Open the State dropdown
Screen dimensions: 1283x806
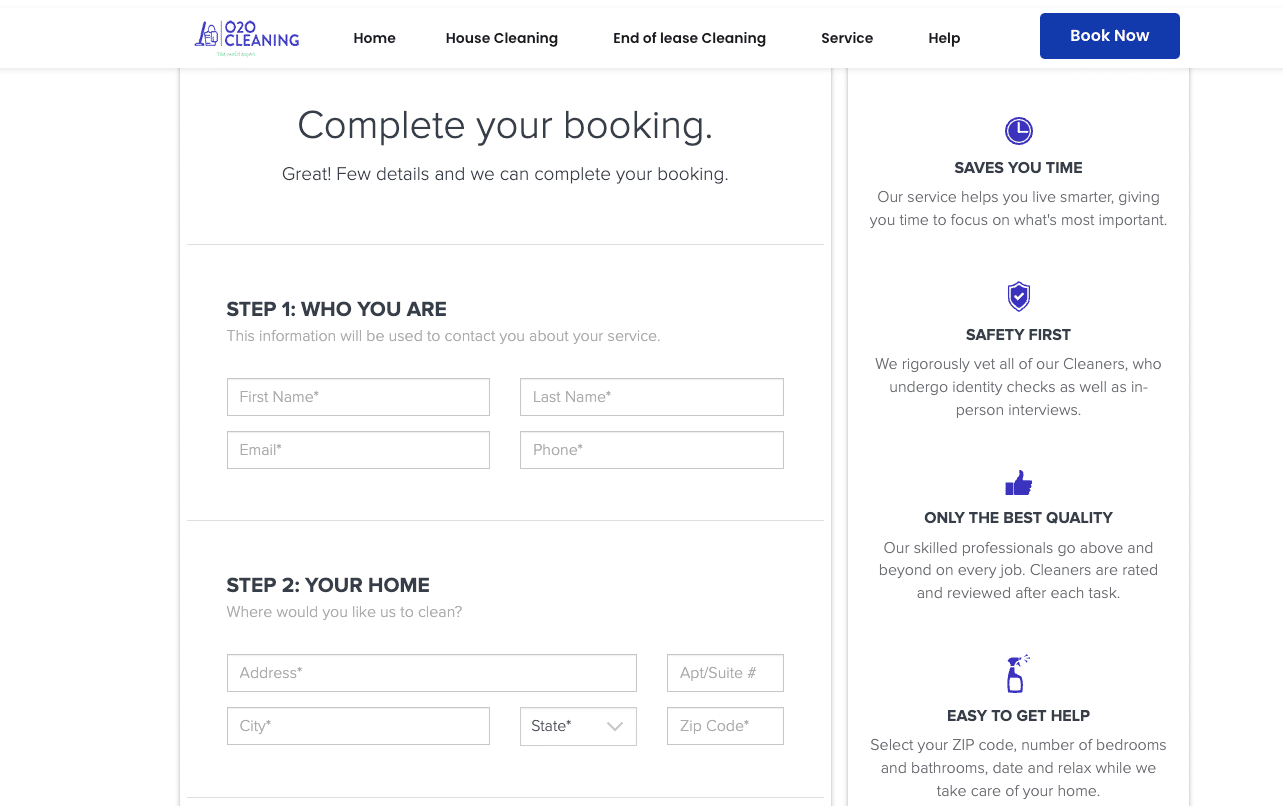[578, 726]
